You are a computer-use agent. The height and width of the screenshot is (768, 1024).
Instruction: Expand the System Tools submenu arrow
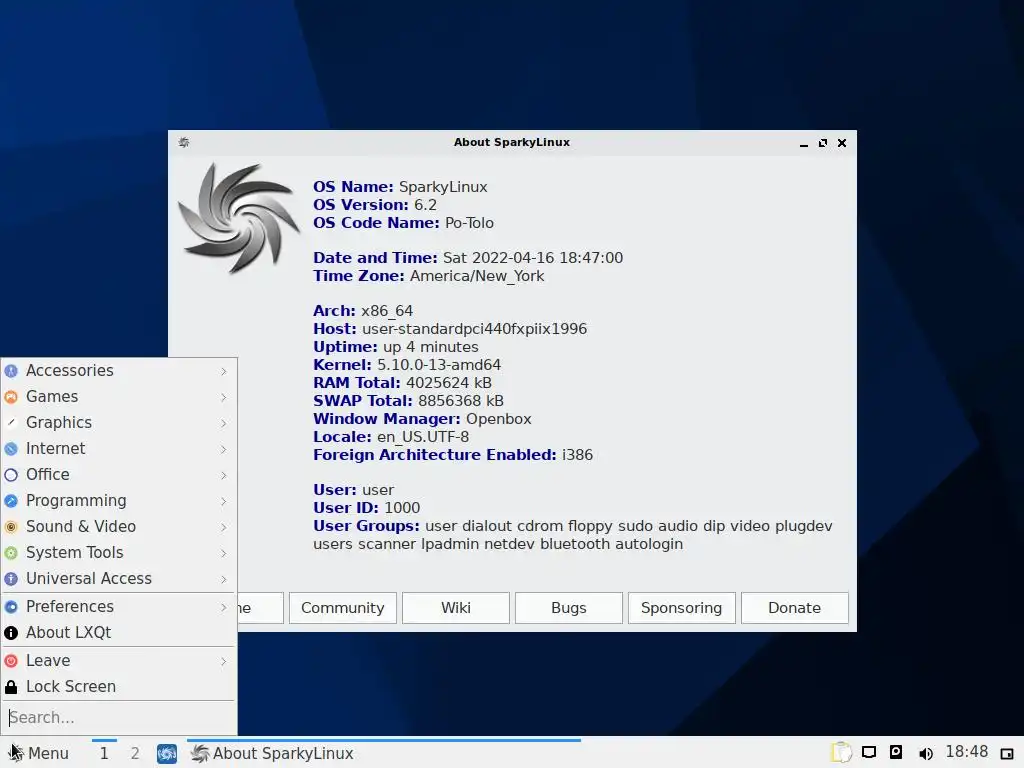(223, 553)
